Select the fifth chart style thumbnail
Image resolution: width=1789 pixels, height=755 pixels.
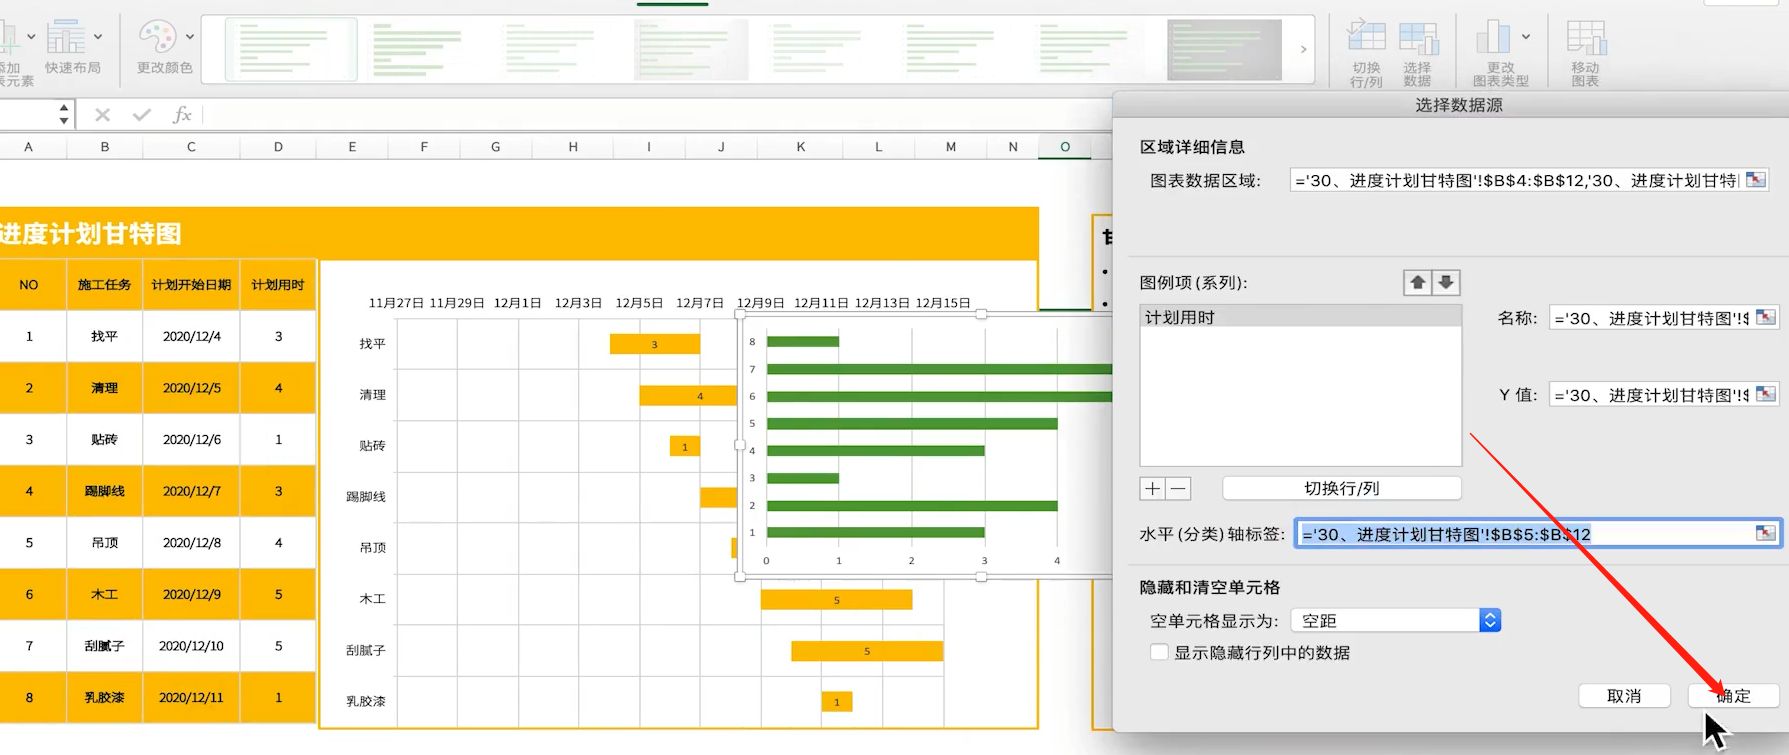(817, 49)
